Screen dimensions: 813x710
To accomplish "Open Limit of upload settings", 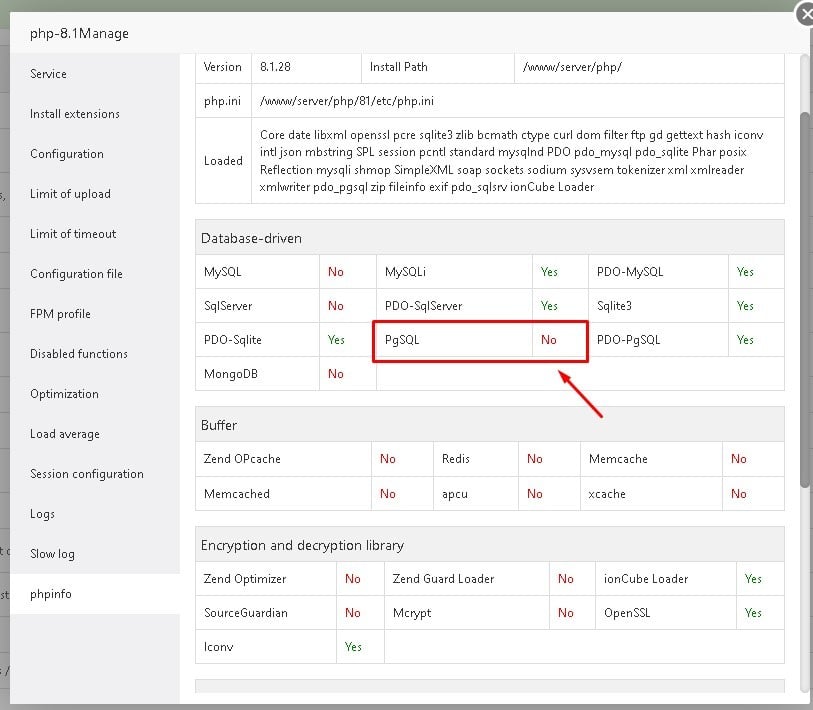I will point(70,194).
